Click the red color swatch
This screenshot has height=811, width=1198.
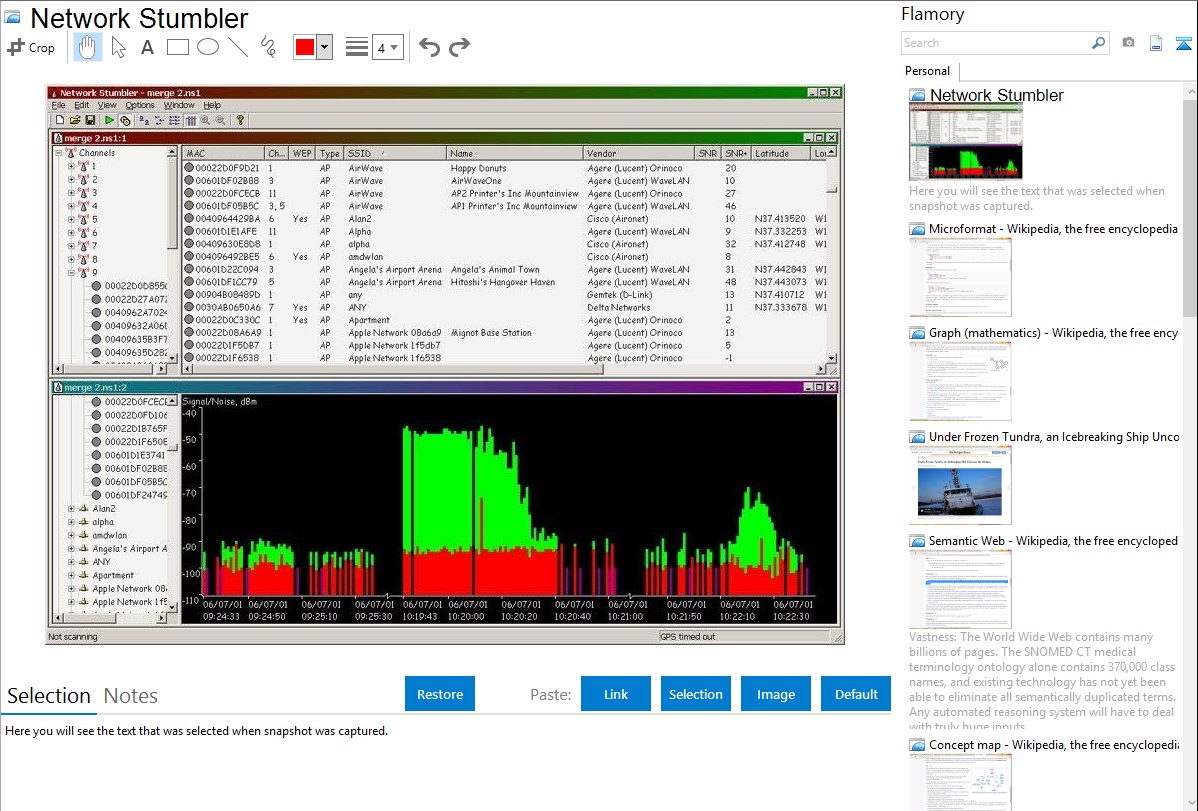pyautogui.click(x=304, y=47)
